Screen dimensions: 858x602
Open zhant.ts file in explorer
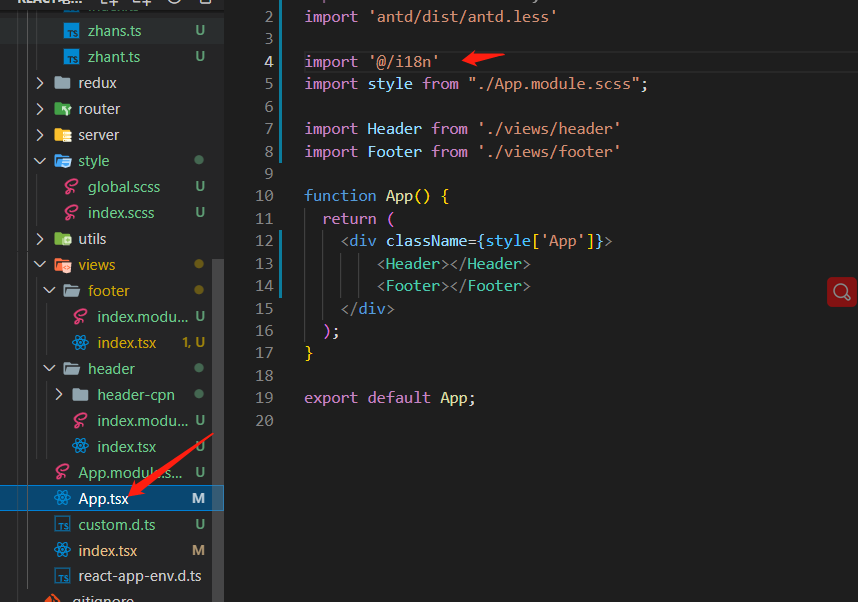(x=114, y=57)
